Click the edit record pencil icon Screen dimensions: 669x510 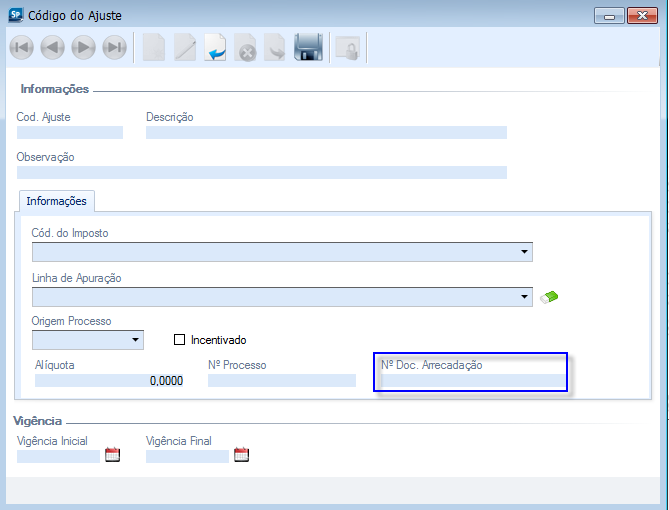185,48
